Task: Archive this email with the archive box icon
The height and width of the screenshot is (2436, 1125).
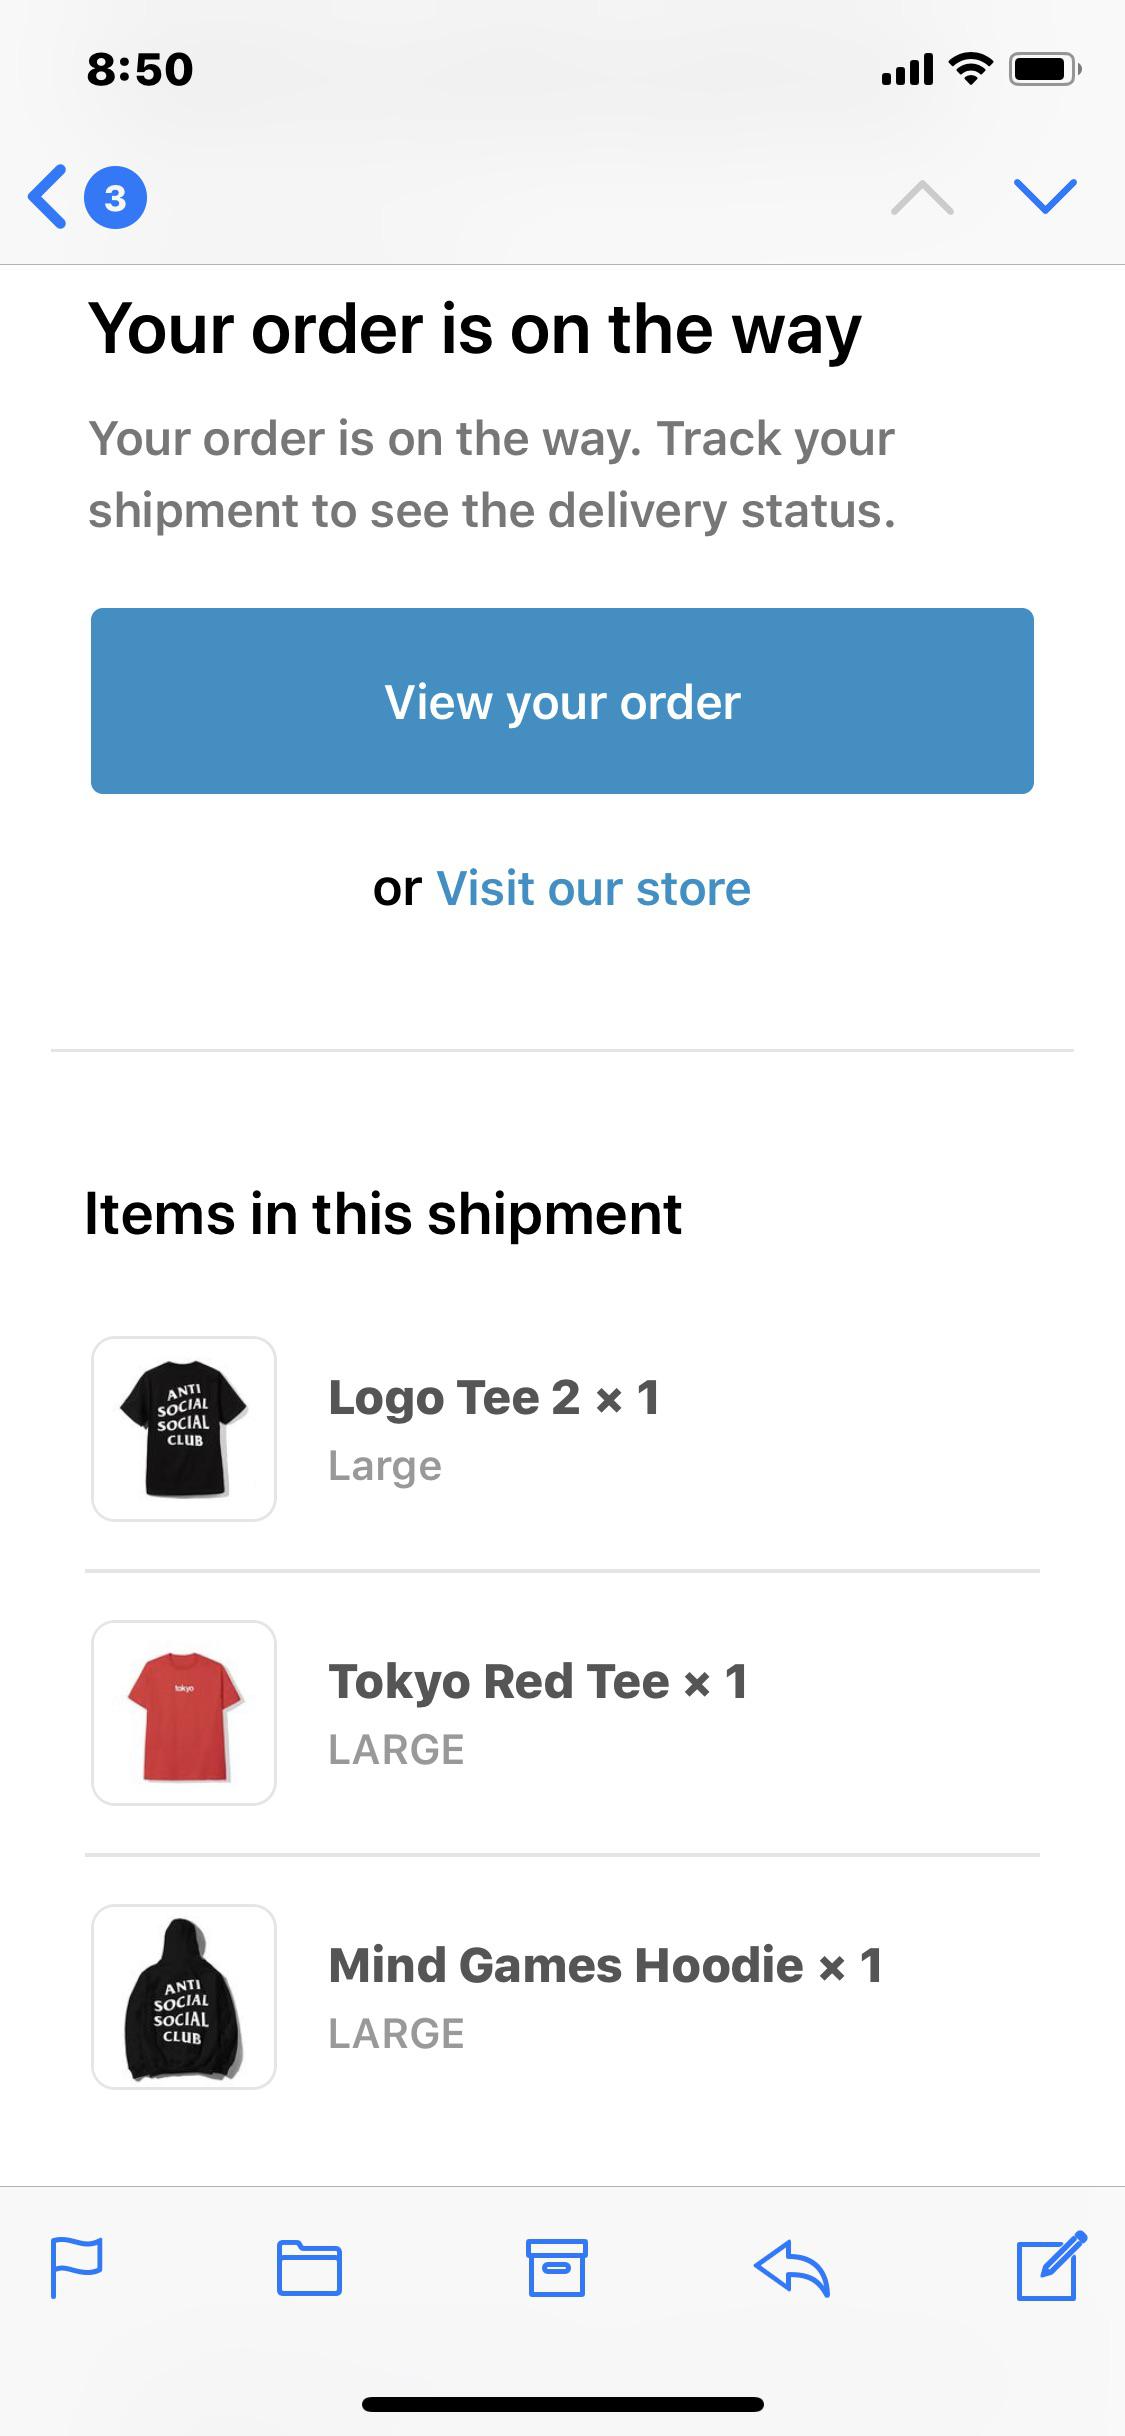Action: tap(557, 2267)
